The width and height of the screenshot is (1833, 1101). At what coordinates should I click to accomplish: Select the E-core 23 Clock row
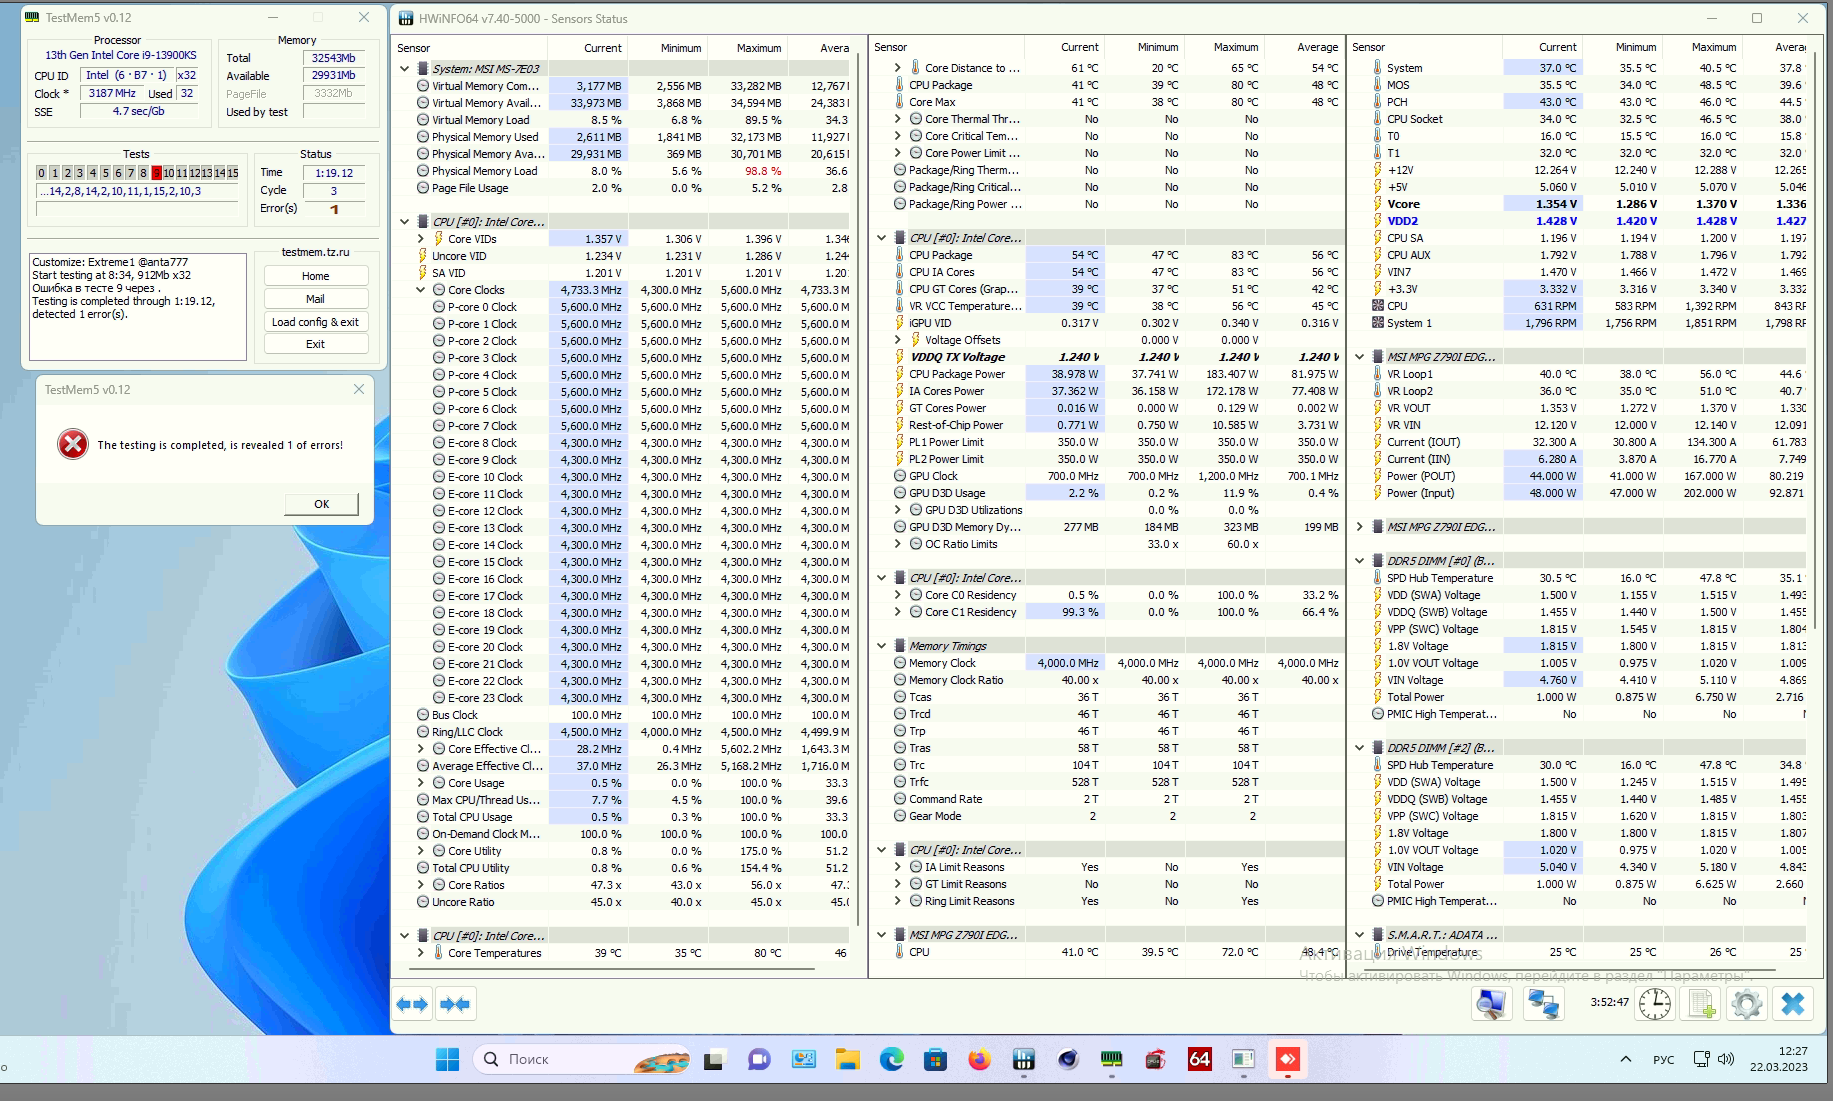click(622, 698)
